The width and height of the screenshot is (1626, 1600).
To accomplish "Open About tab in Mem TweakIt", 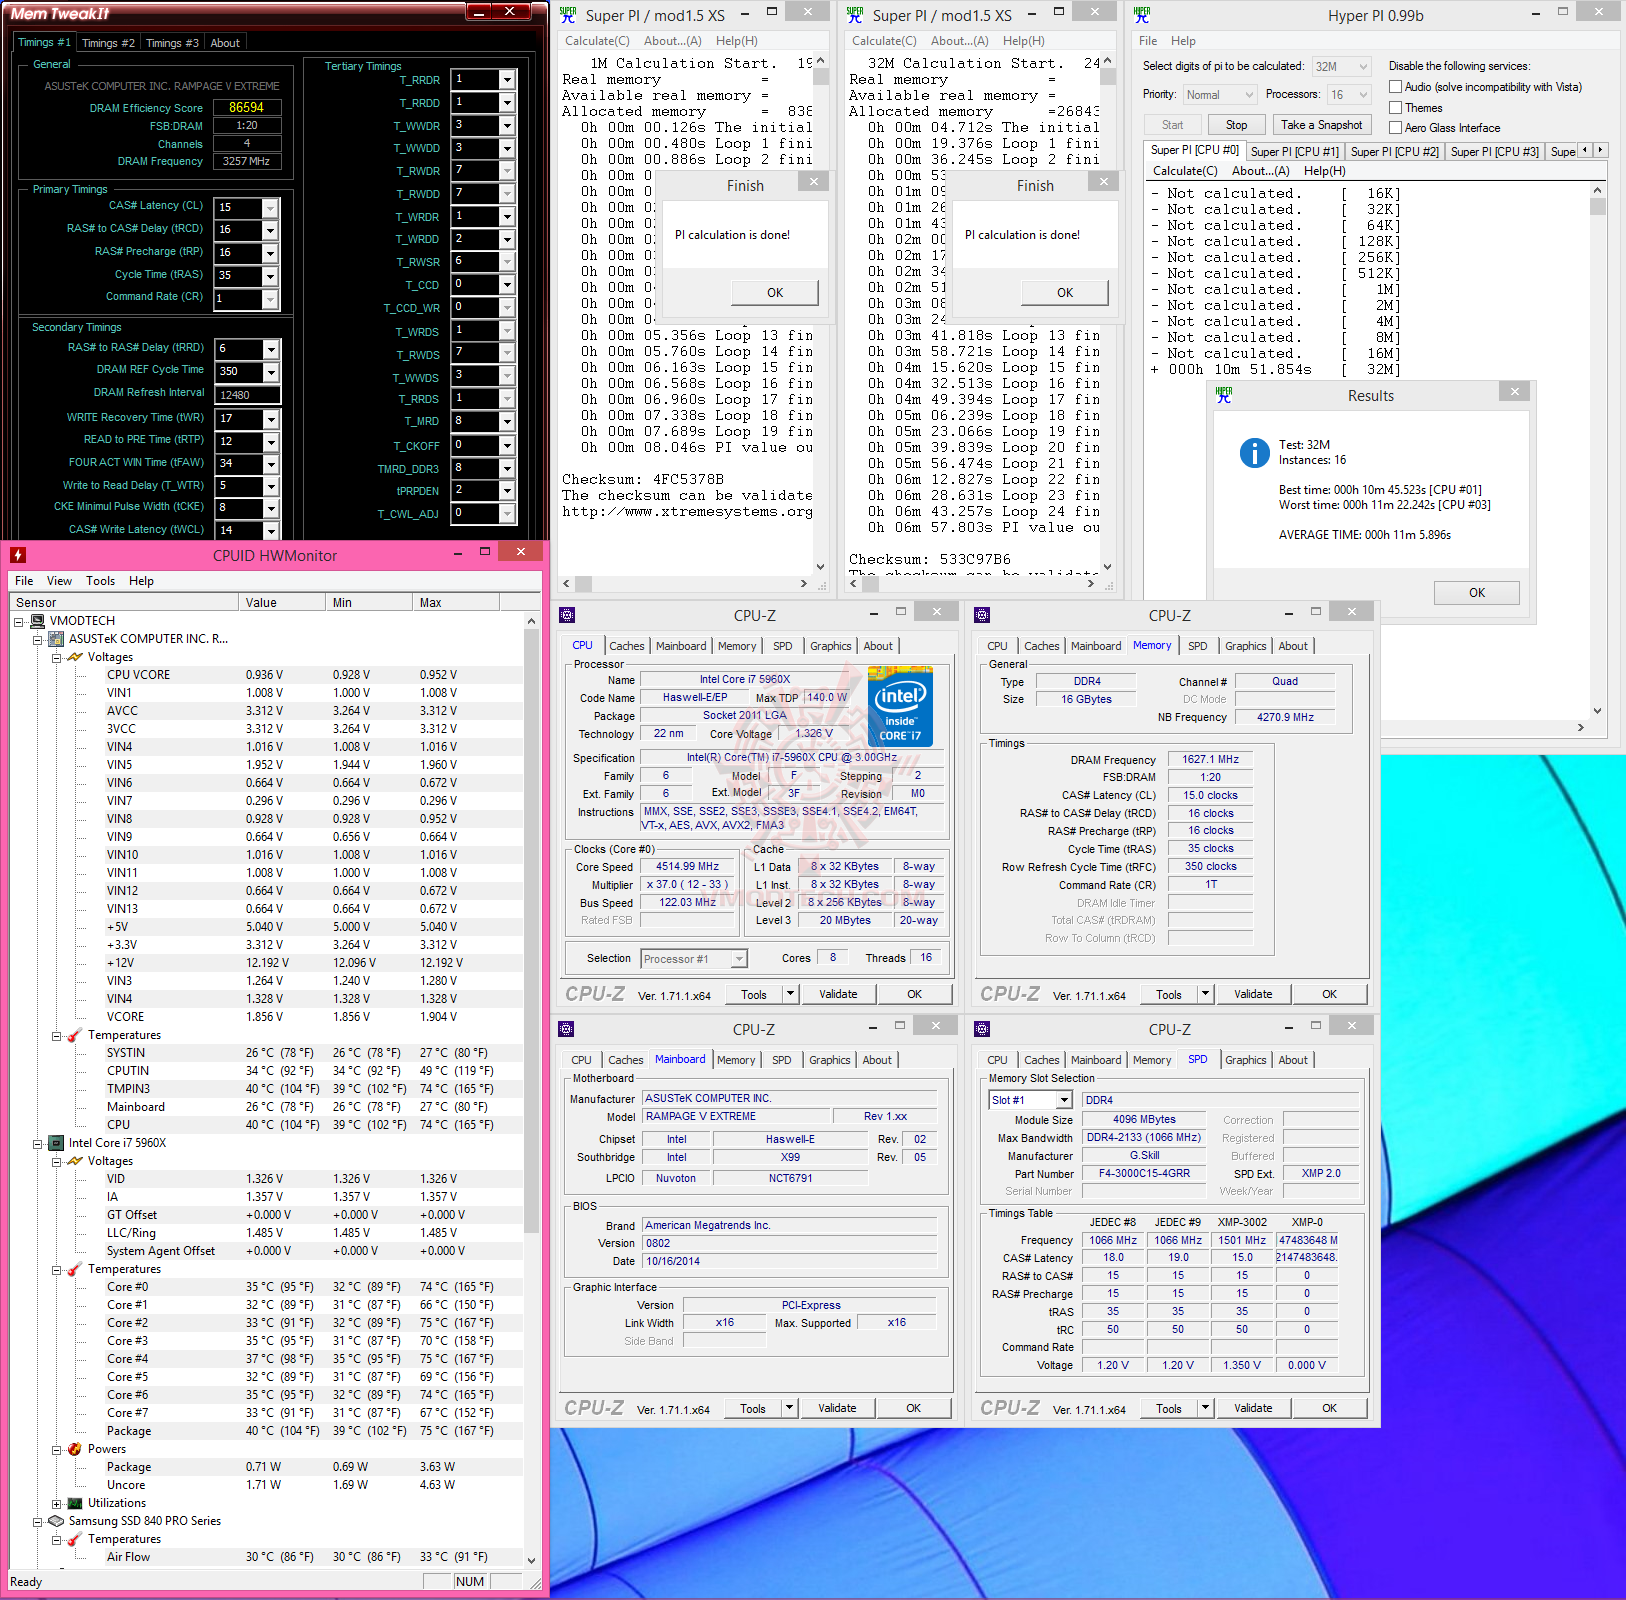I will (225, 43).
